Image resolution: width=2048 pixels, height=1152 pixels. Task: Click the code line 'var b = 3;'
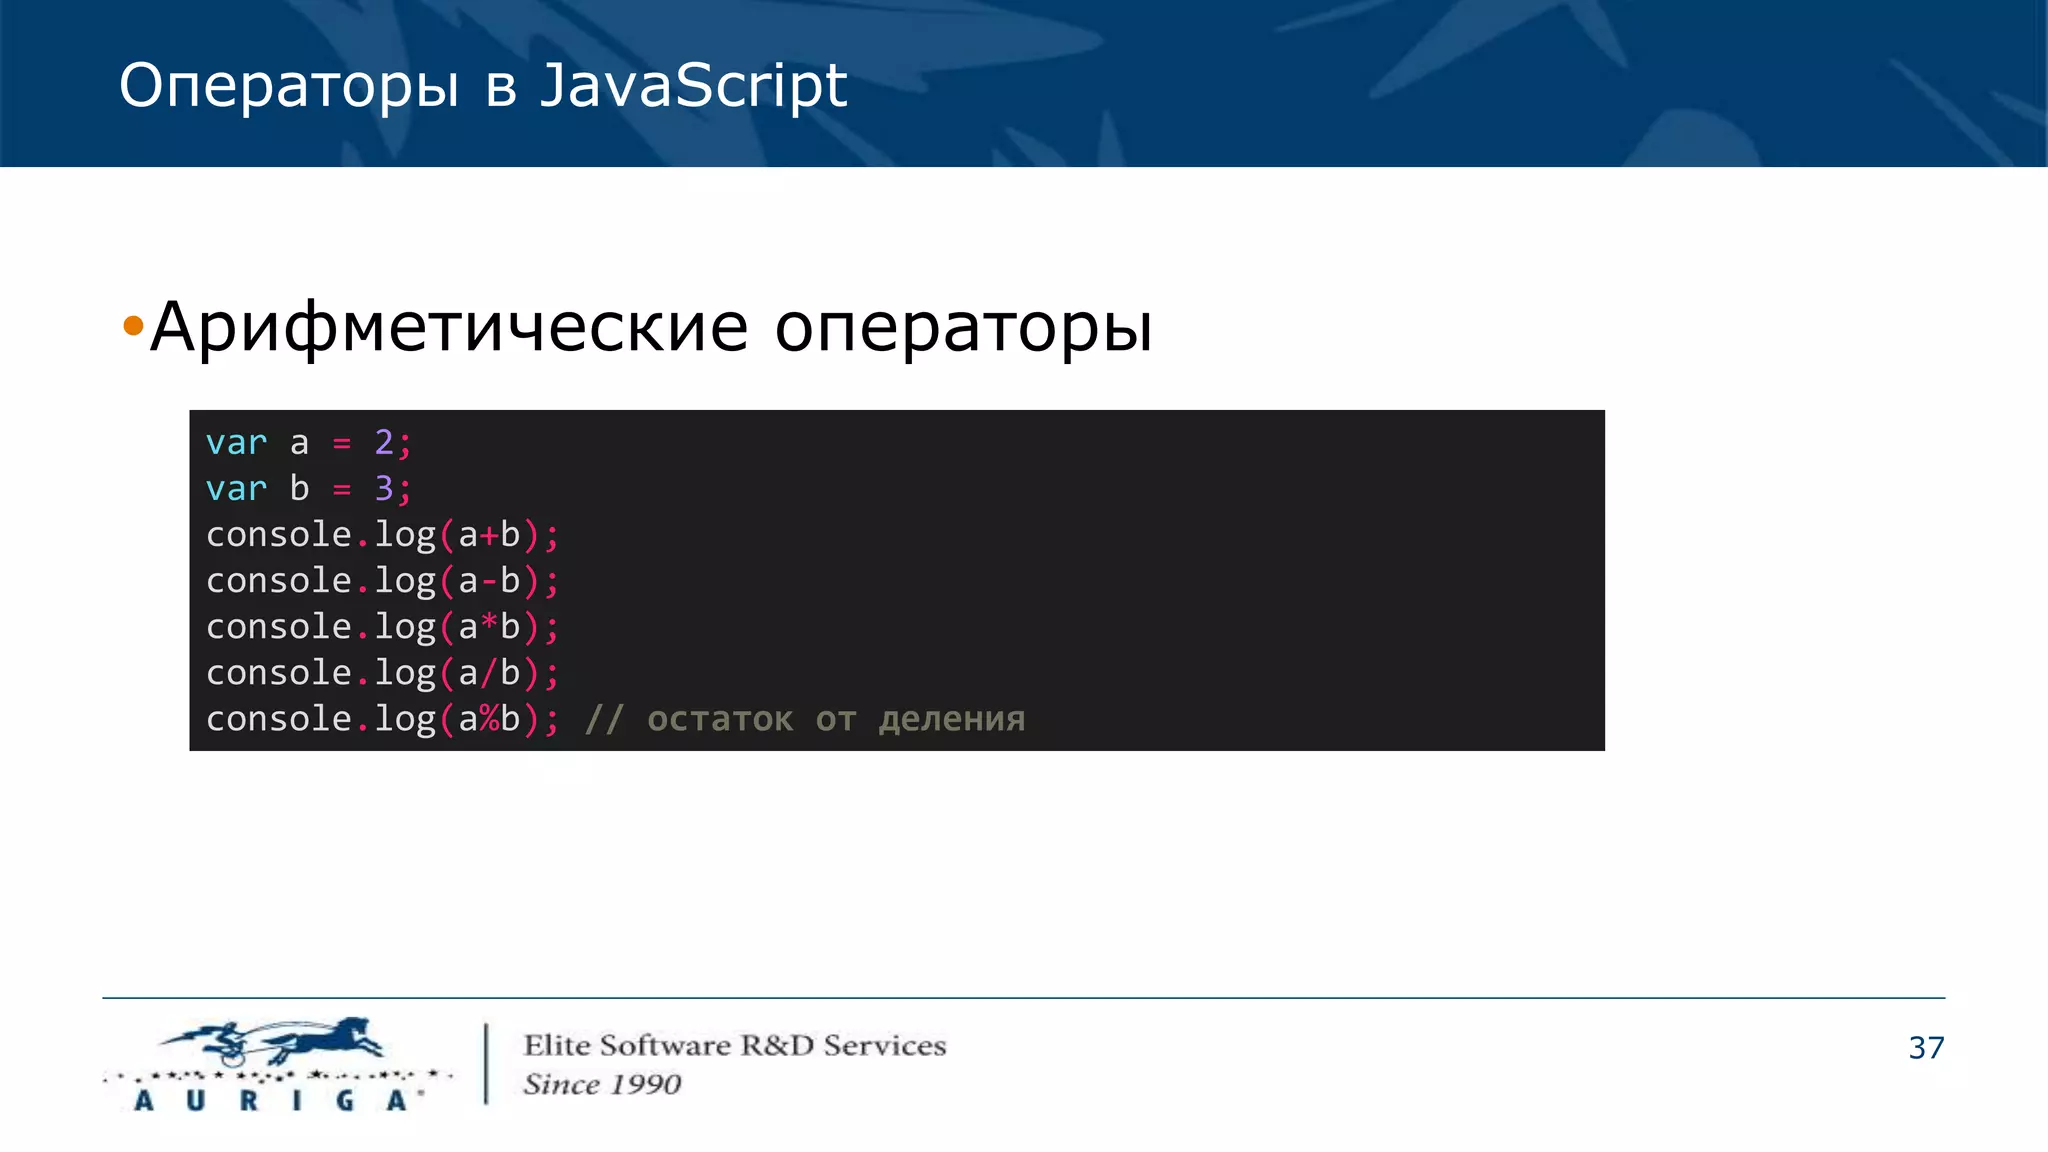[x=309, y=489]
